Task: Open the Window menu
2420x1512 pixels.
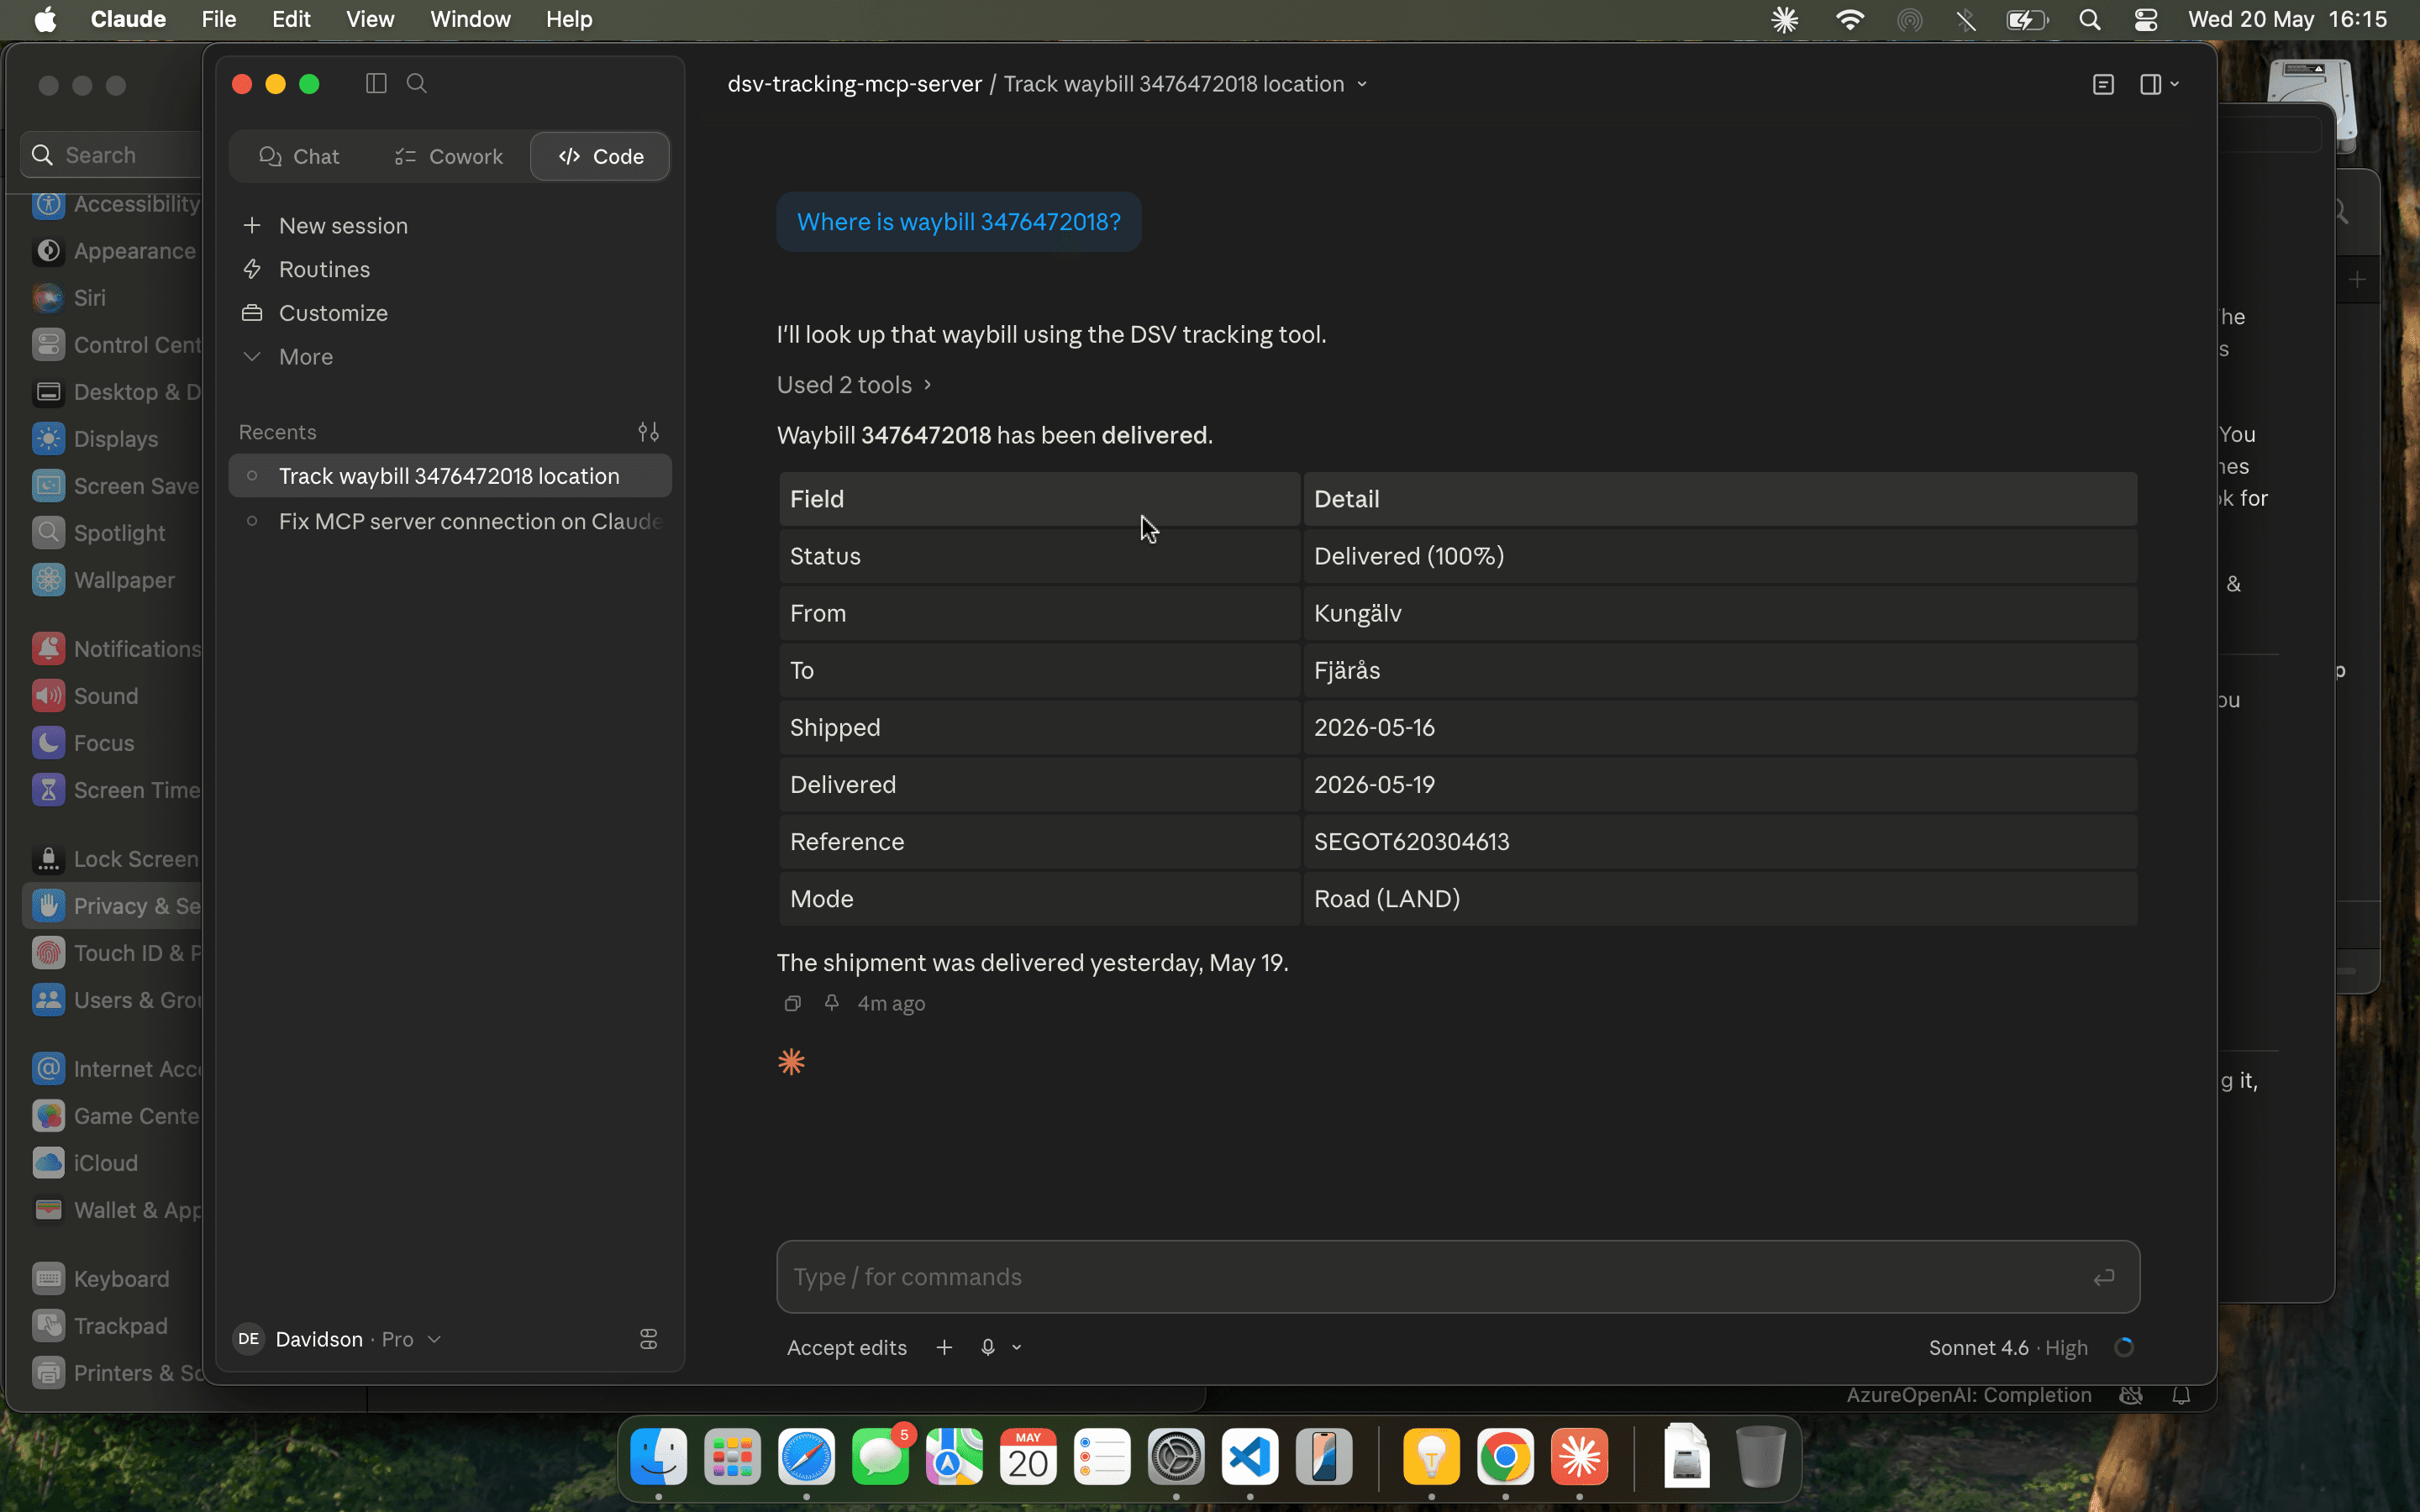Action: point(470,19)
